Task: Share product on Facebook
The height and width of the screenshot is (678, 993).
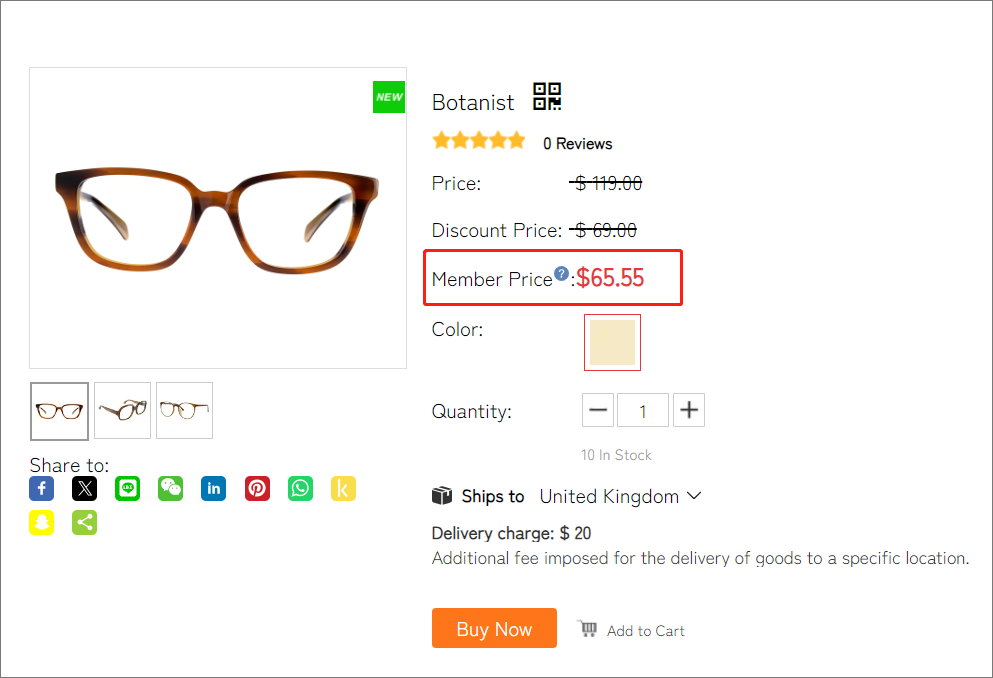Action: pyautogui.click(x=42, y=489)
